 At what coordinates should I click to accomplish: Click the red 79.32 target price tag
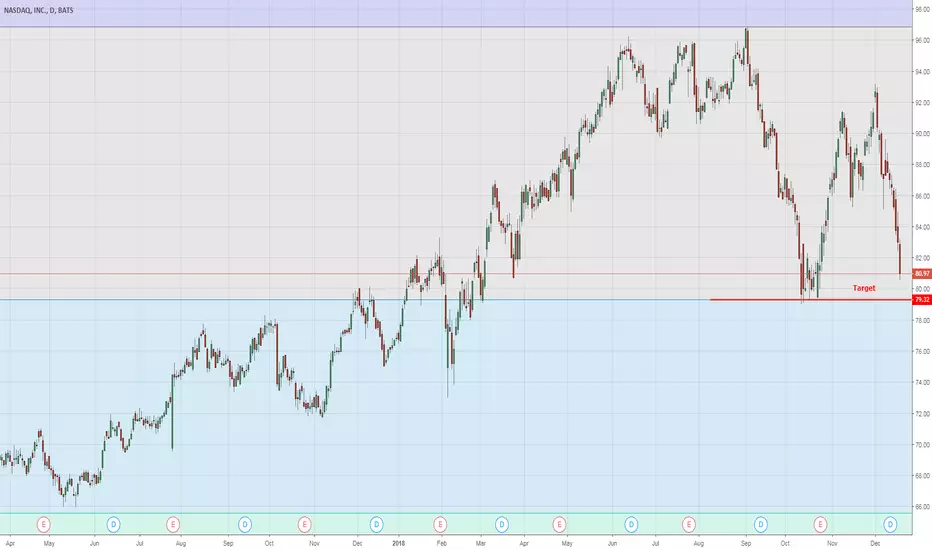[x=922, y=300]
